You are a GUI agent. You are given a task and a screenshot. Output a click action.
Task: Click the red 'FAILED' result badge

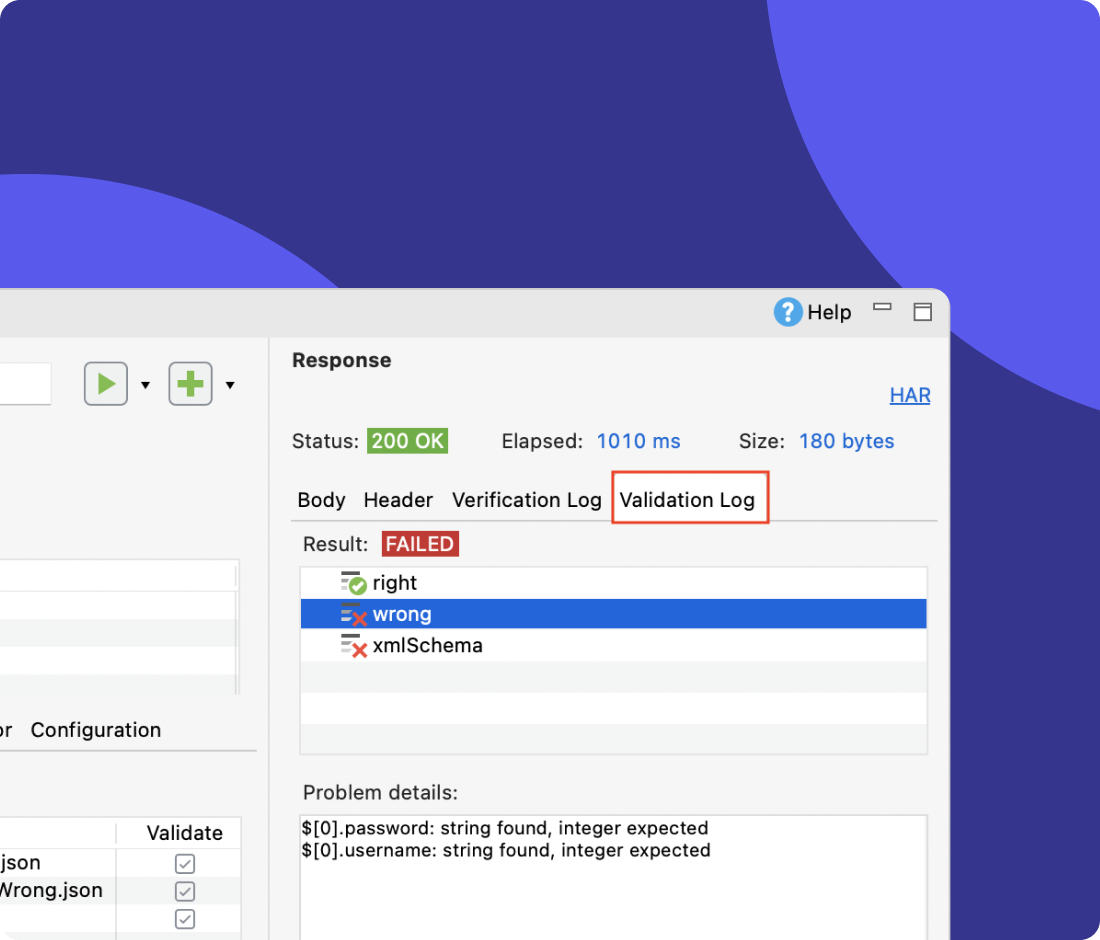point(420,543)
